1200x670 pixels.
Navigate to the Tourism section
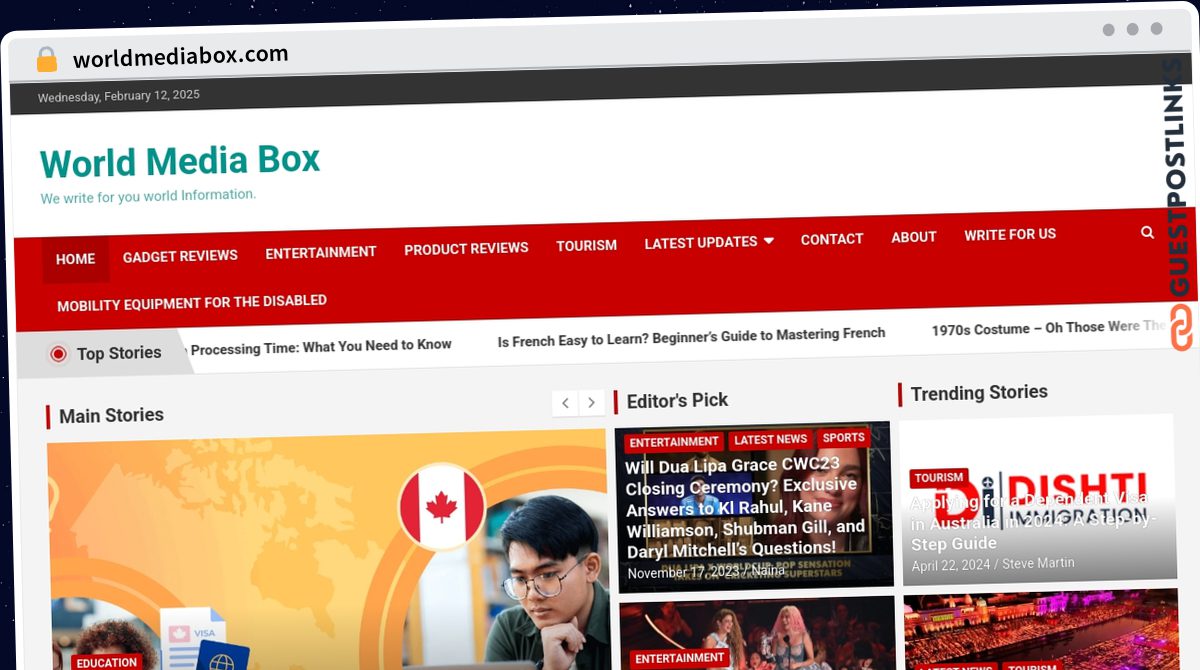click(x=587, y=245)
